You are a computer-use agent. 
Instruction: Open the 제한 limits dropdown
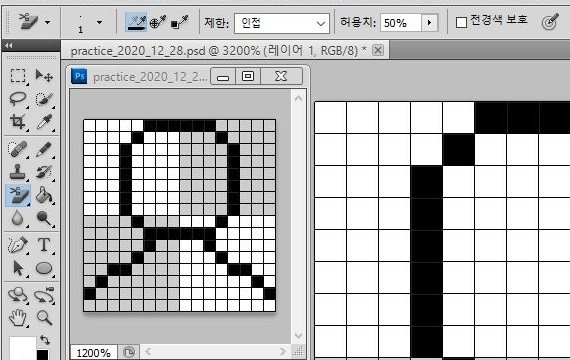click(x=282, y=23)
